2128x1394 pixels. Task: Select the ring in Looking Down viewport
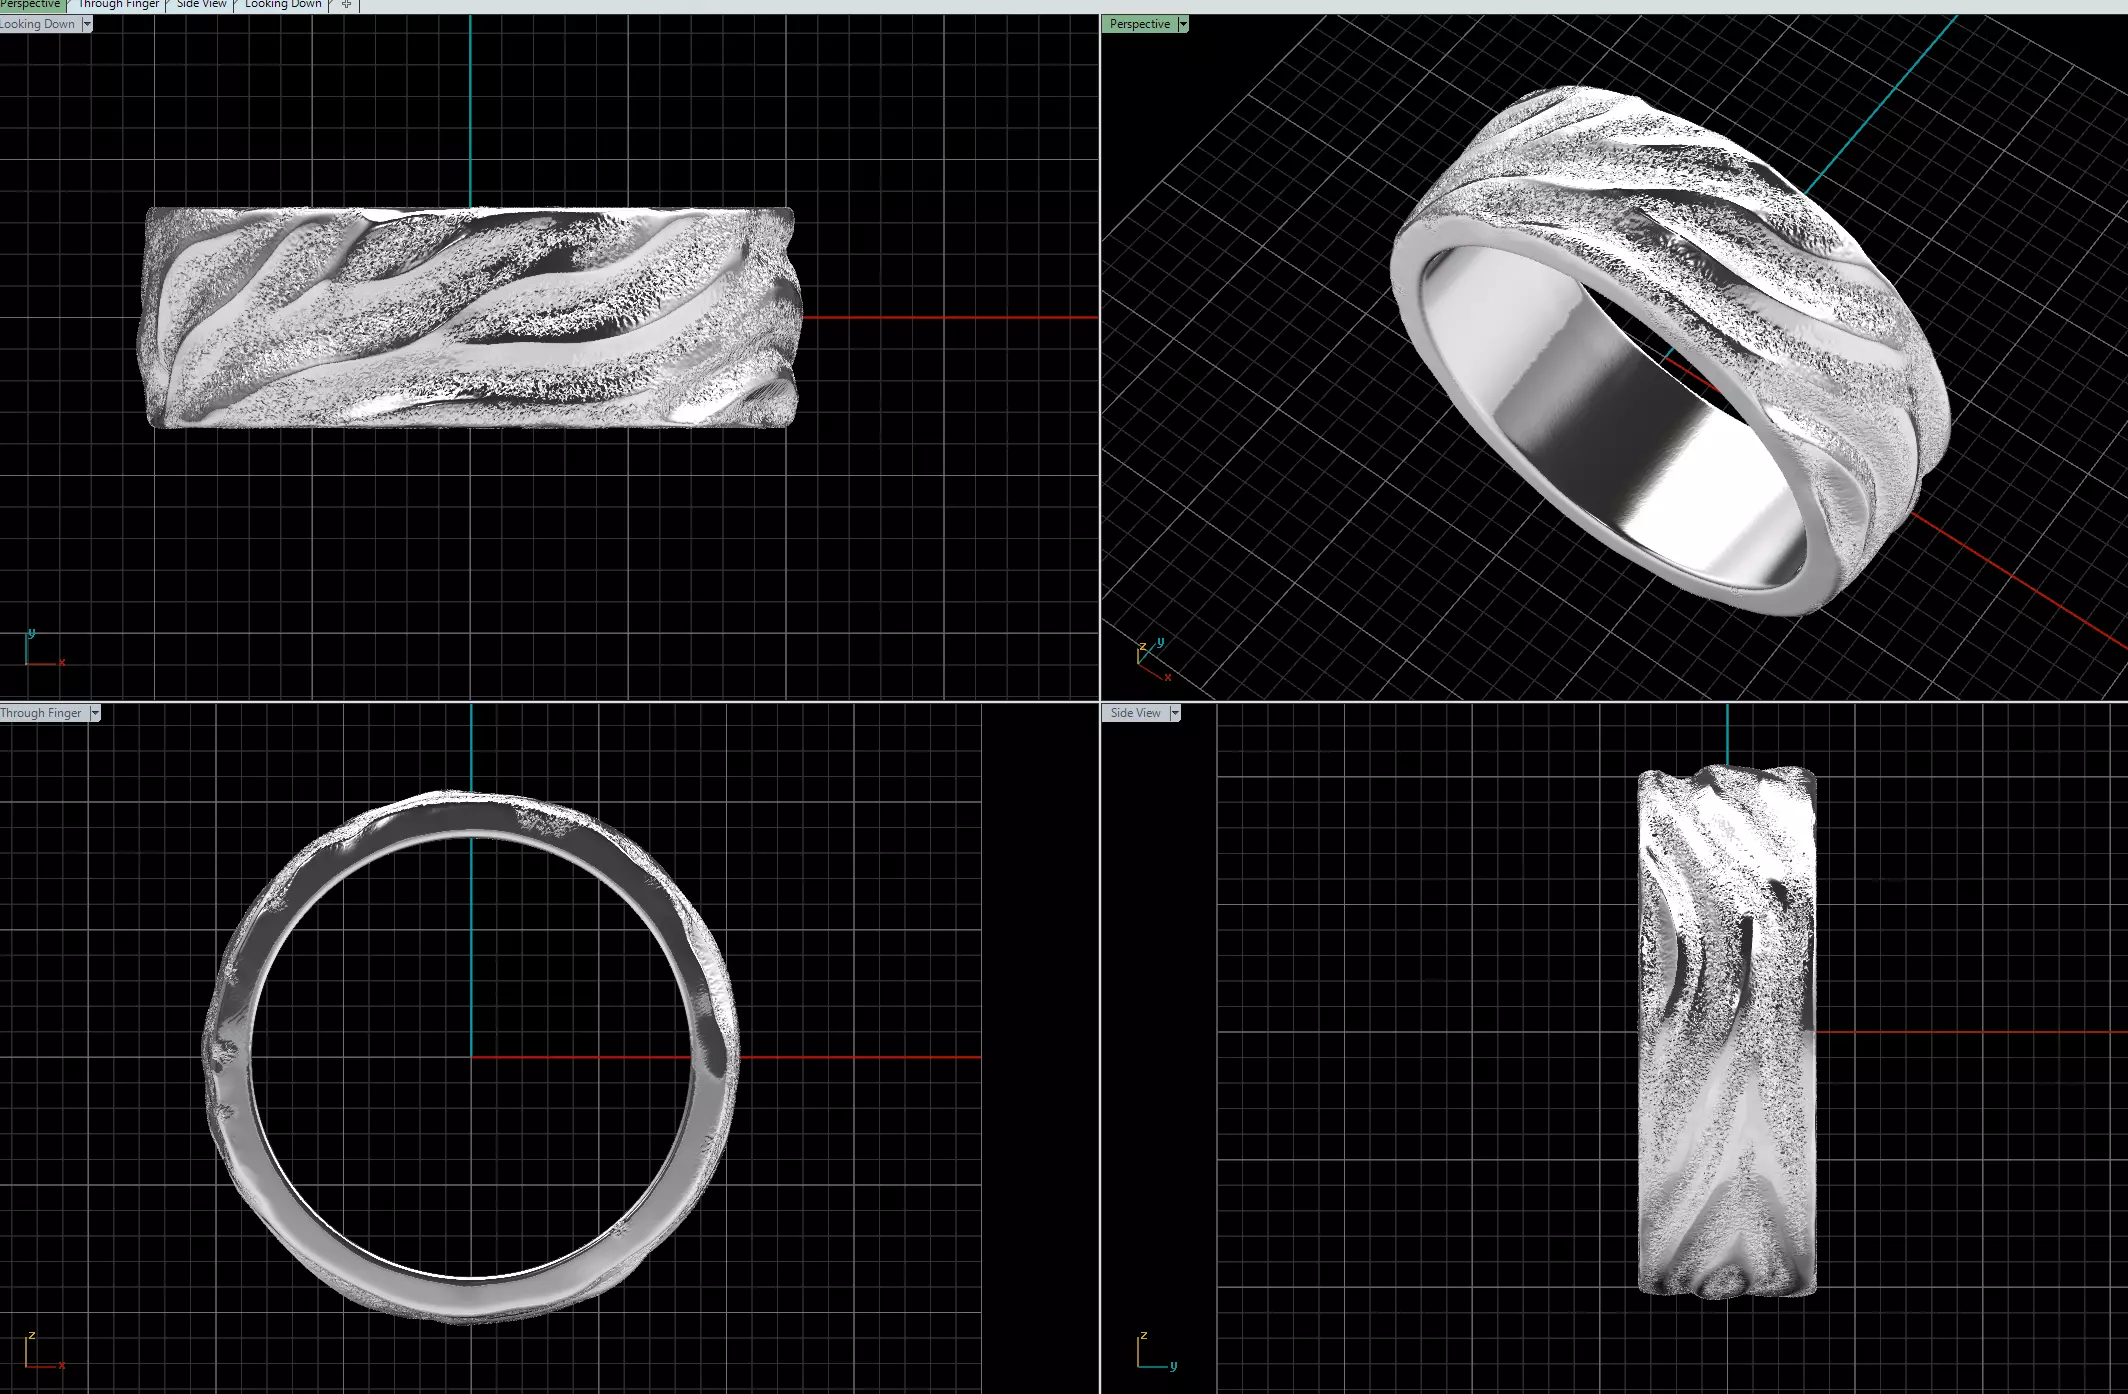pyautogui.click(x=469, y=318)
